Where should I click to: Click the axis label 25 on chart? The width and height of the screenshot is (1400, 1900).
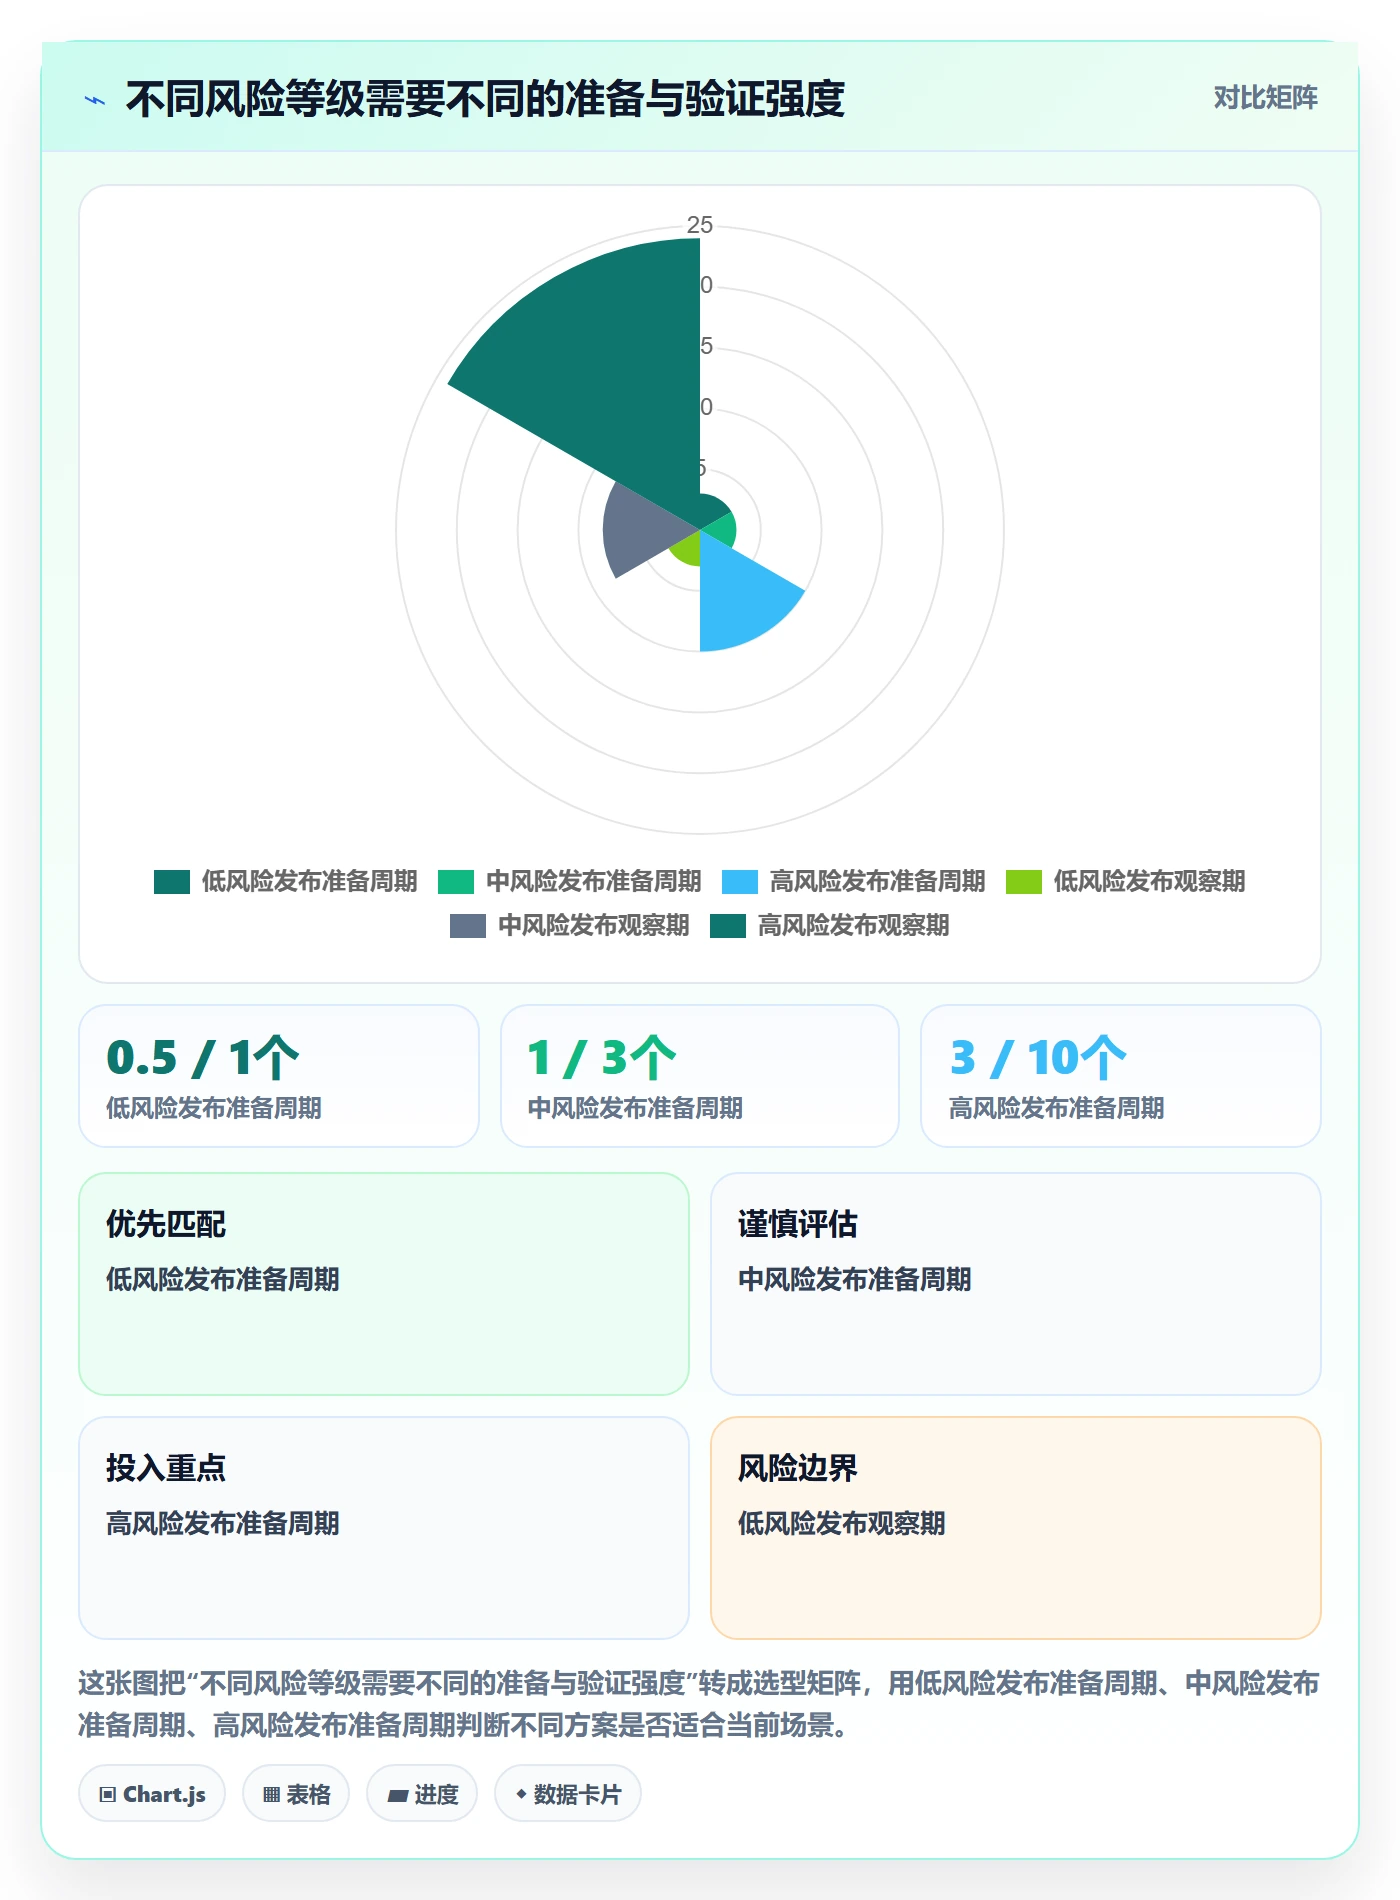point(700,225)
